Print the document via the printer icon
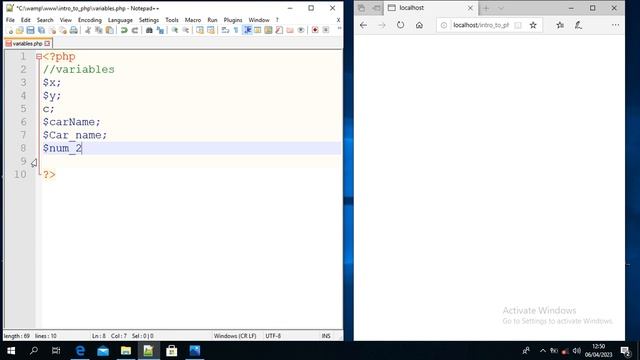 tap(73, 30)
